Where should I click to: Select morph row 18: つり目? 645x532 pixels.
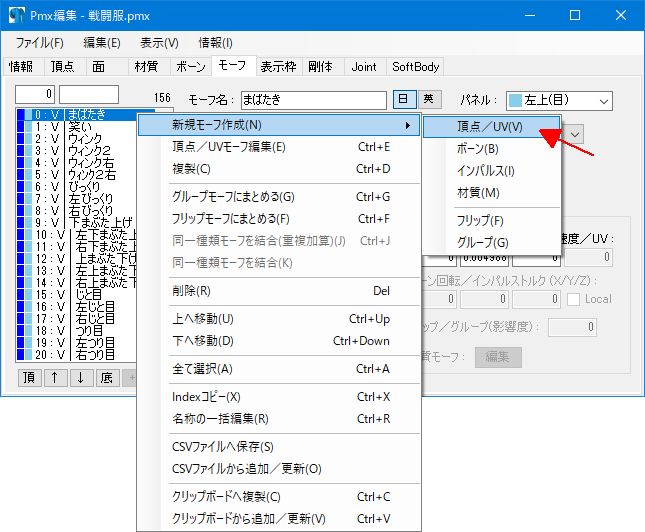(x=77, y=331)
